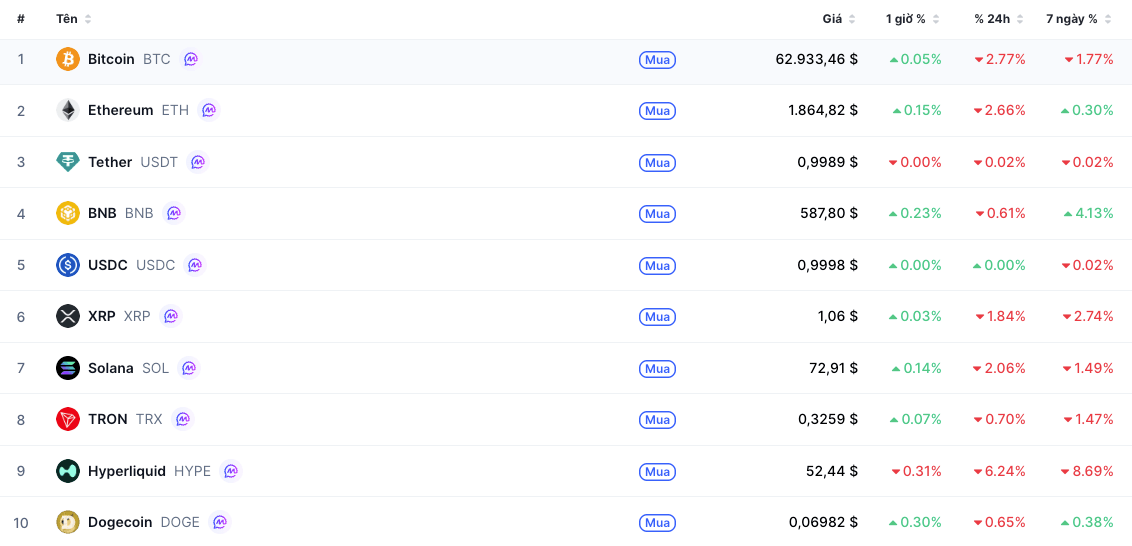Sort by the 1 giờ % column
Image resolution: width=1132 pixels, height=546 pixels.
coord(913,19)
